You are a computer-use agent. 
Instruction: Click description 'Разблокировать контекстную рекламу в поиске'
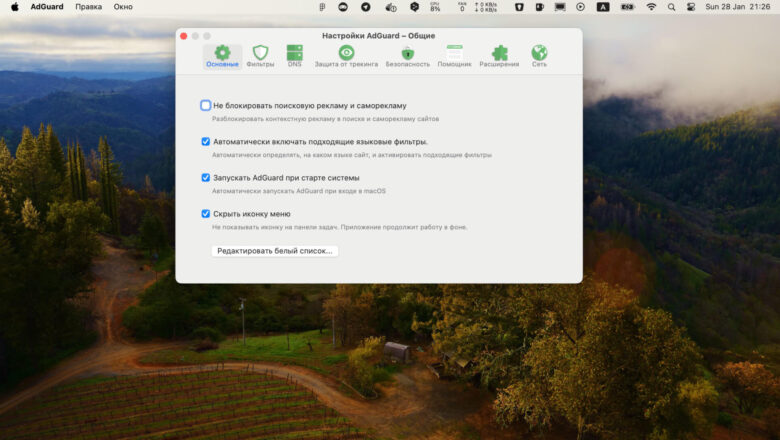click(x=325, y=119)
